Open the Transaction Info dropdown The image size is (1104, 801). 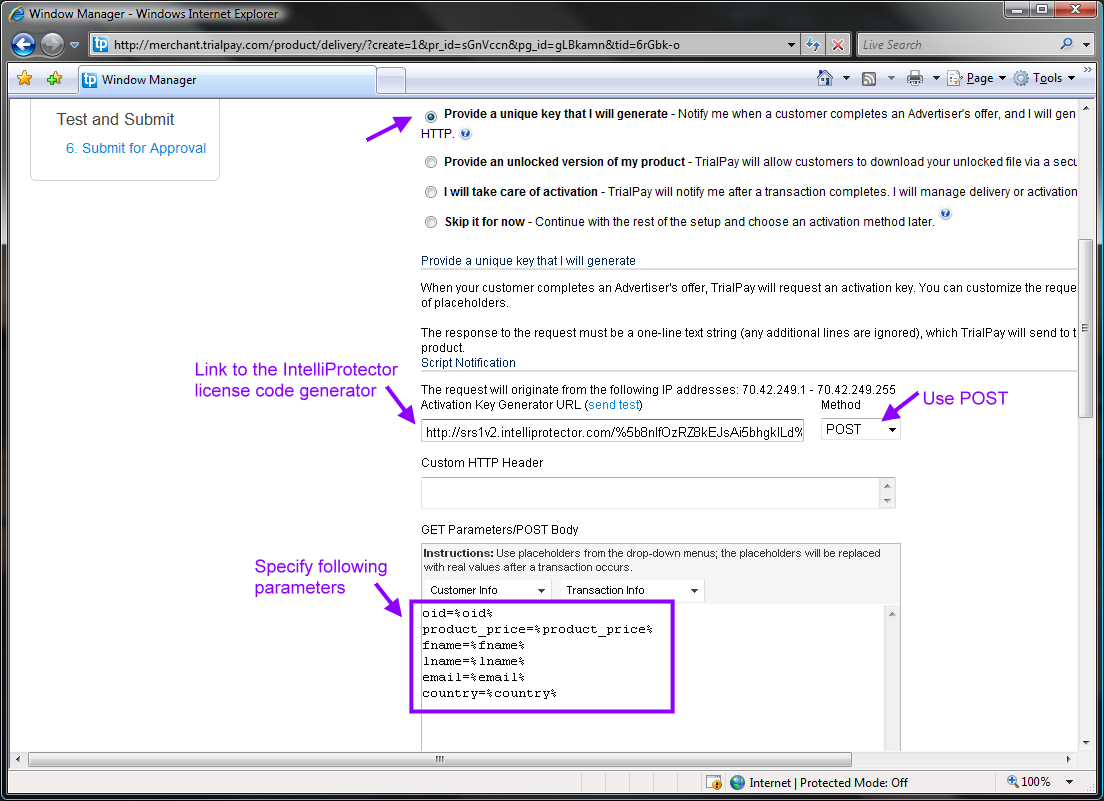632,590
